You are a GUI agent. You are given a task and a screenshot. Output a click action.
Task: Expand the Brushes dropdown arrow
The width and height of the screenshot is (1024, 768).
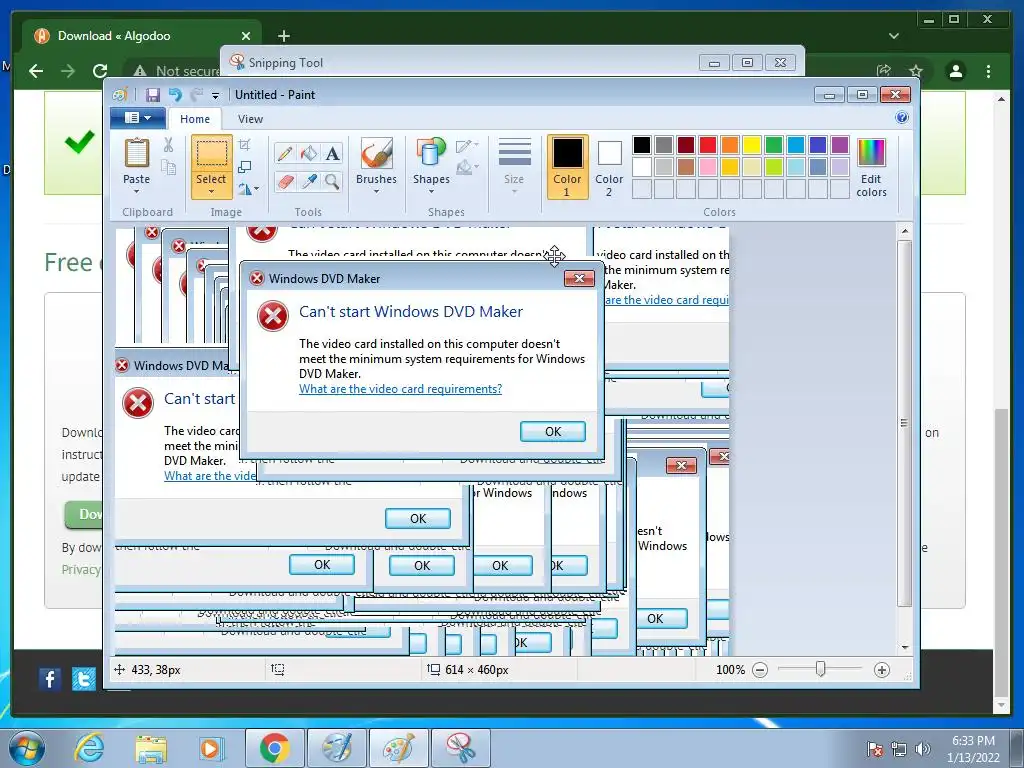pos(377,192)
